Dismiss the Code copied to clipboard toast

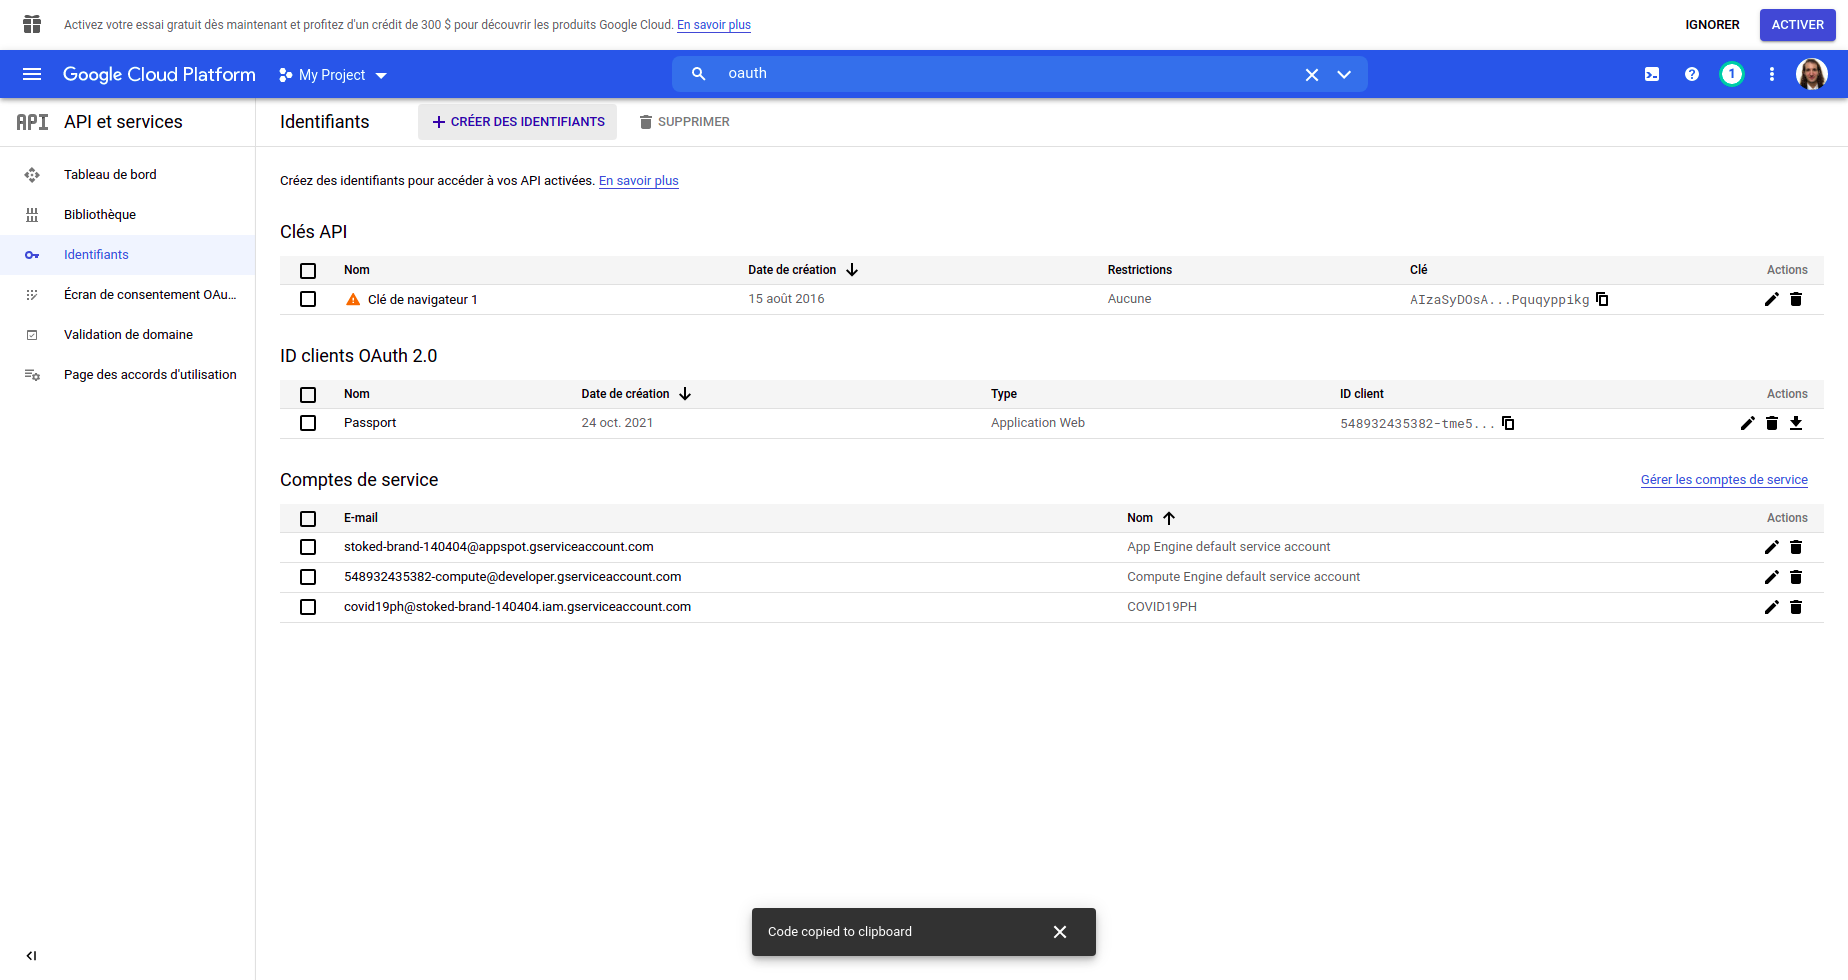click(x=1060, y=931)
